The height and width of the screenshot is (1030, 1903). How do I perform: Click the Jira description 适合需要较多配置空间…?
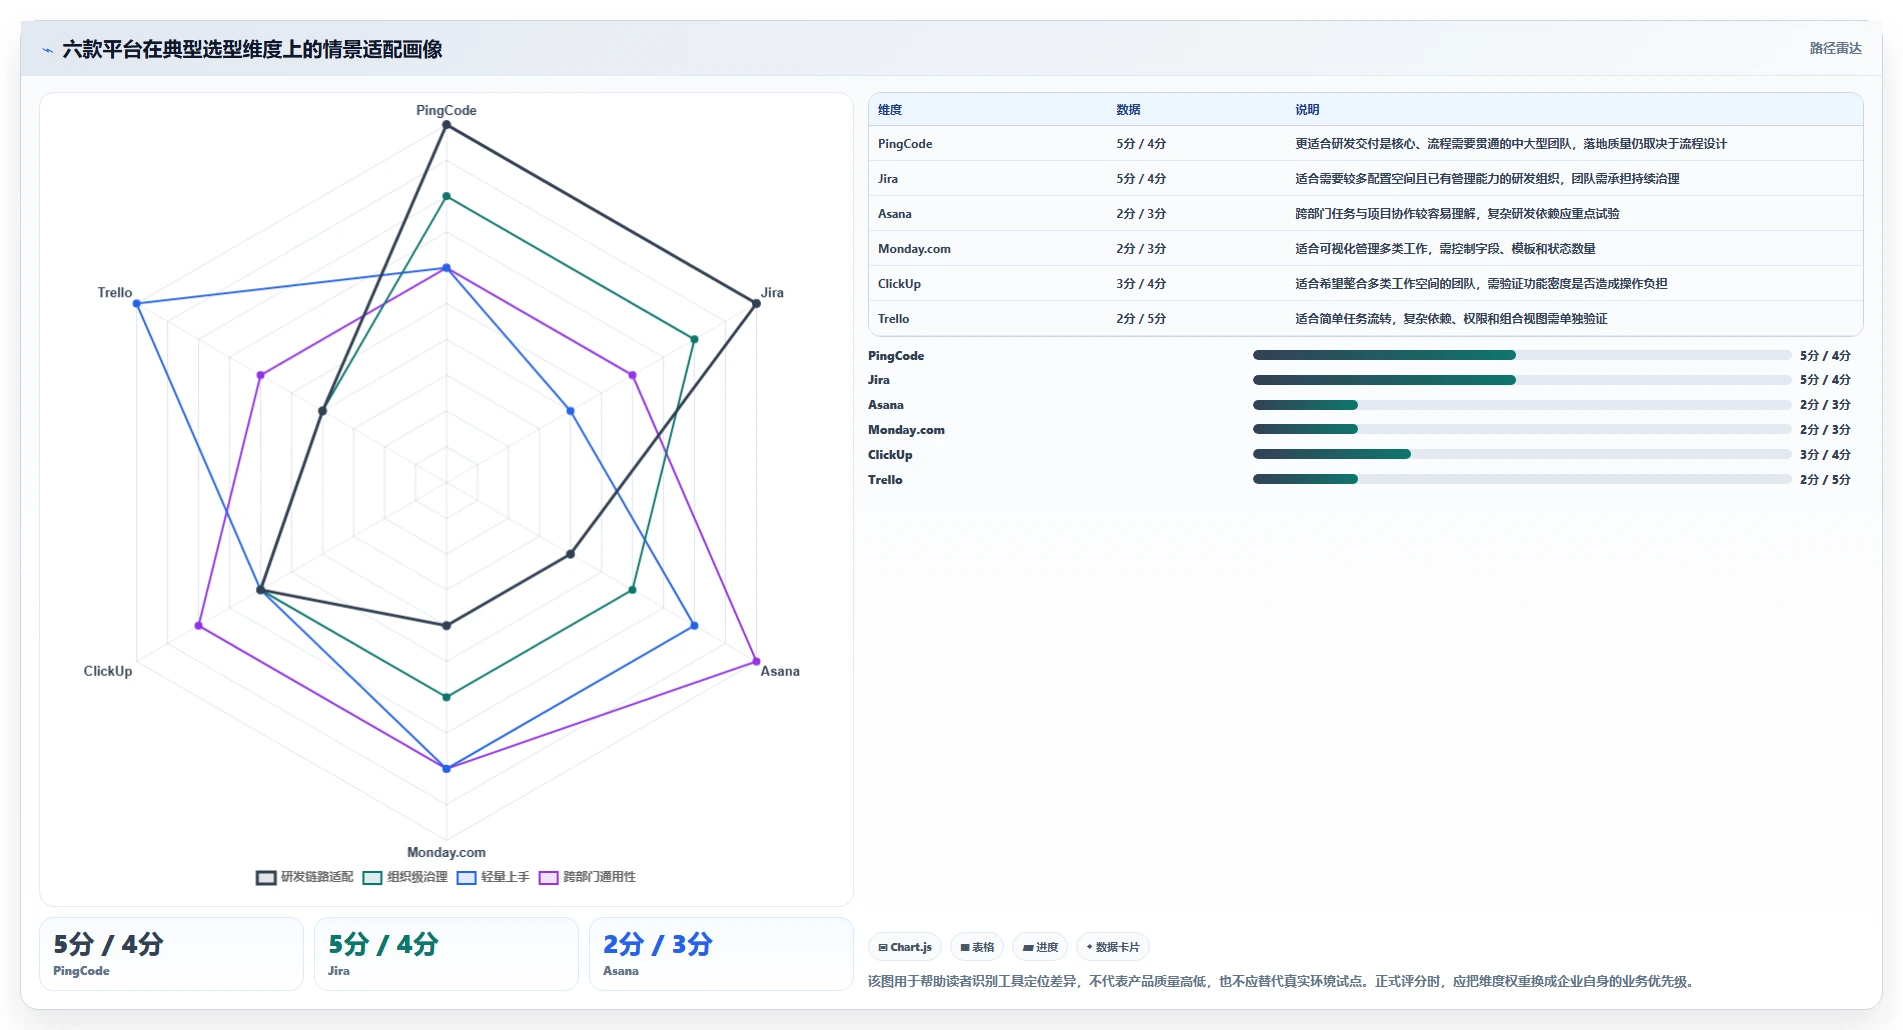pyautogui.click(x=1487, y=179)
